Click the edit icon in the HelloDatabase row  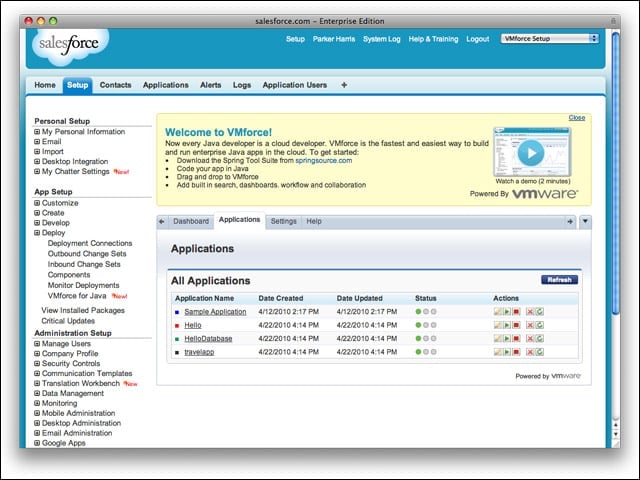[498, 338]
